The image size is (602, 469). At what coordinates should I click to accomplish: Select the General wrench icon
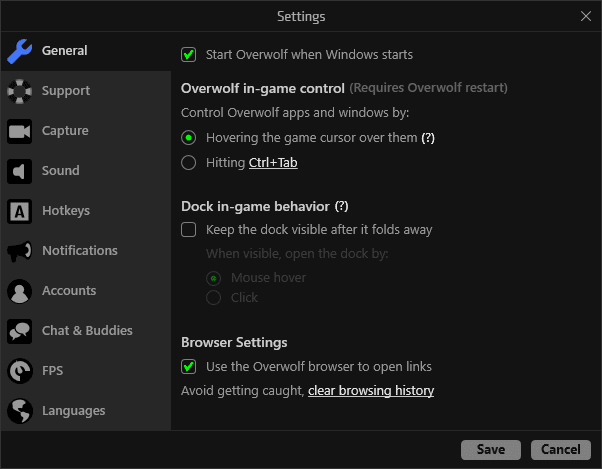click(20, 51)
